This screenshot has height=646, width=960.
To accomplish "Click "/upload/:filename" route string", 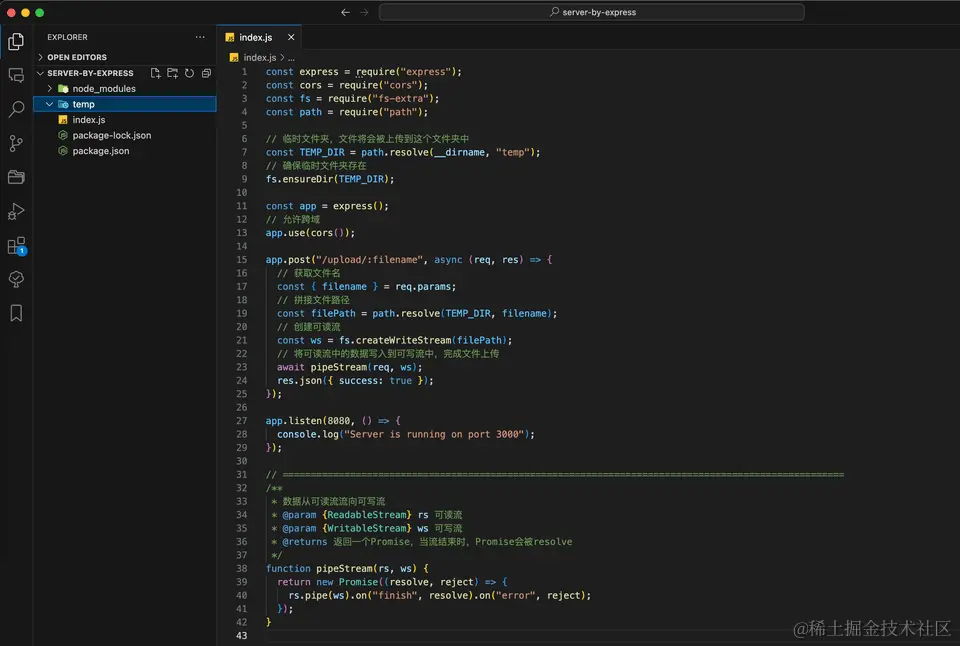I will click(x=370, y=260).
